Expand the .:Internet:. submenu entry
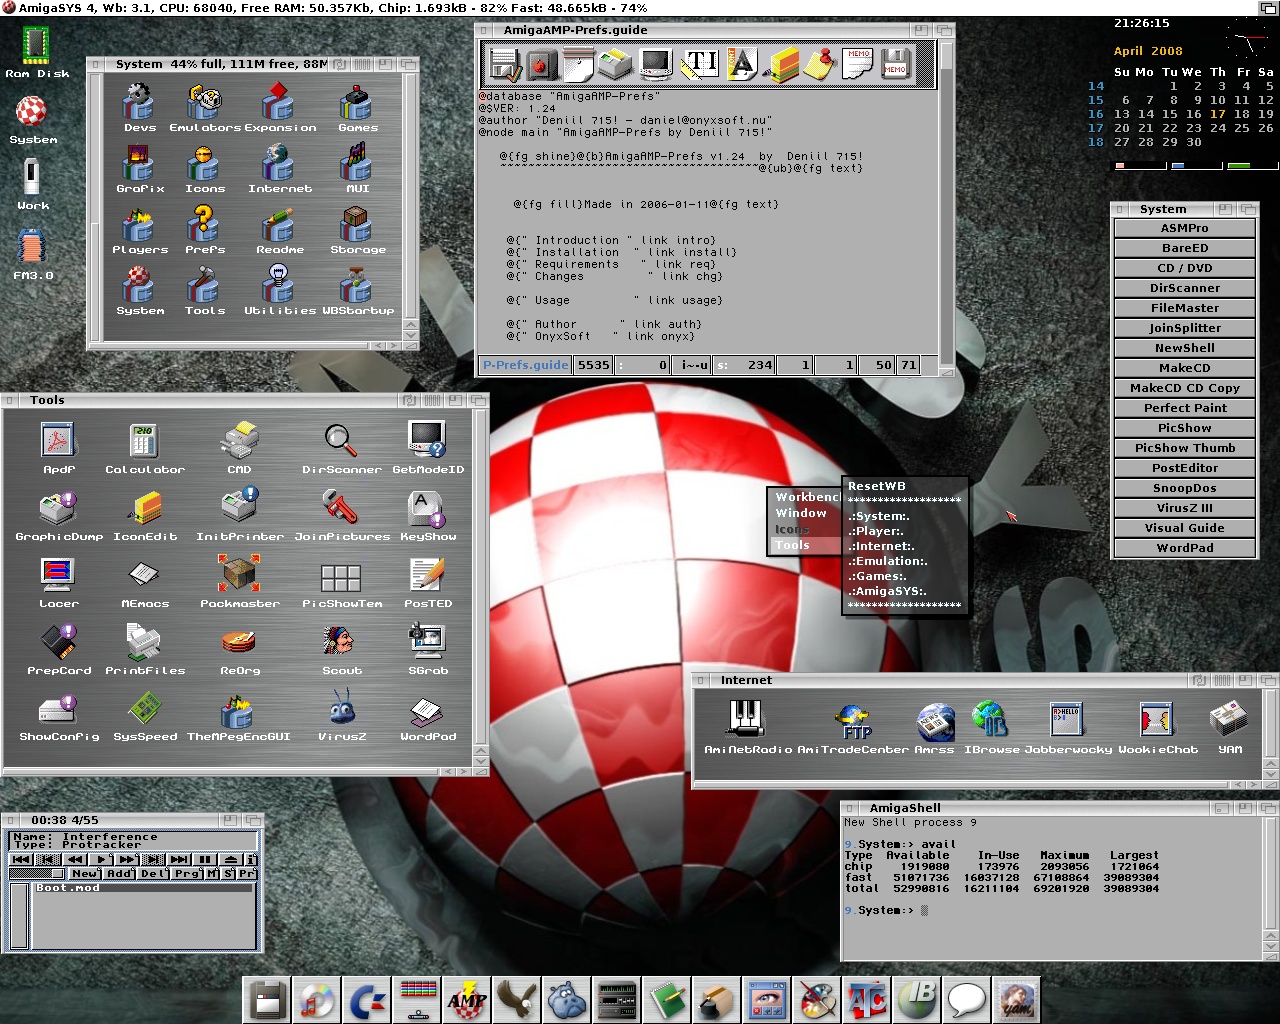Viewport: 1280px width, 1024px height. 882,546
